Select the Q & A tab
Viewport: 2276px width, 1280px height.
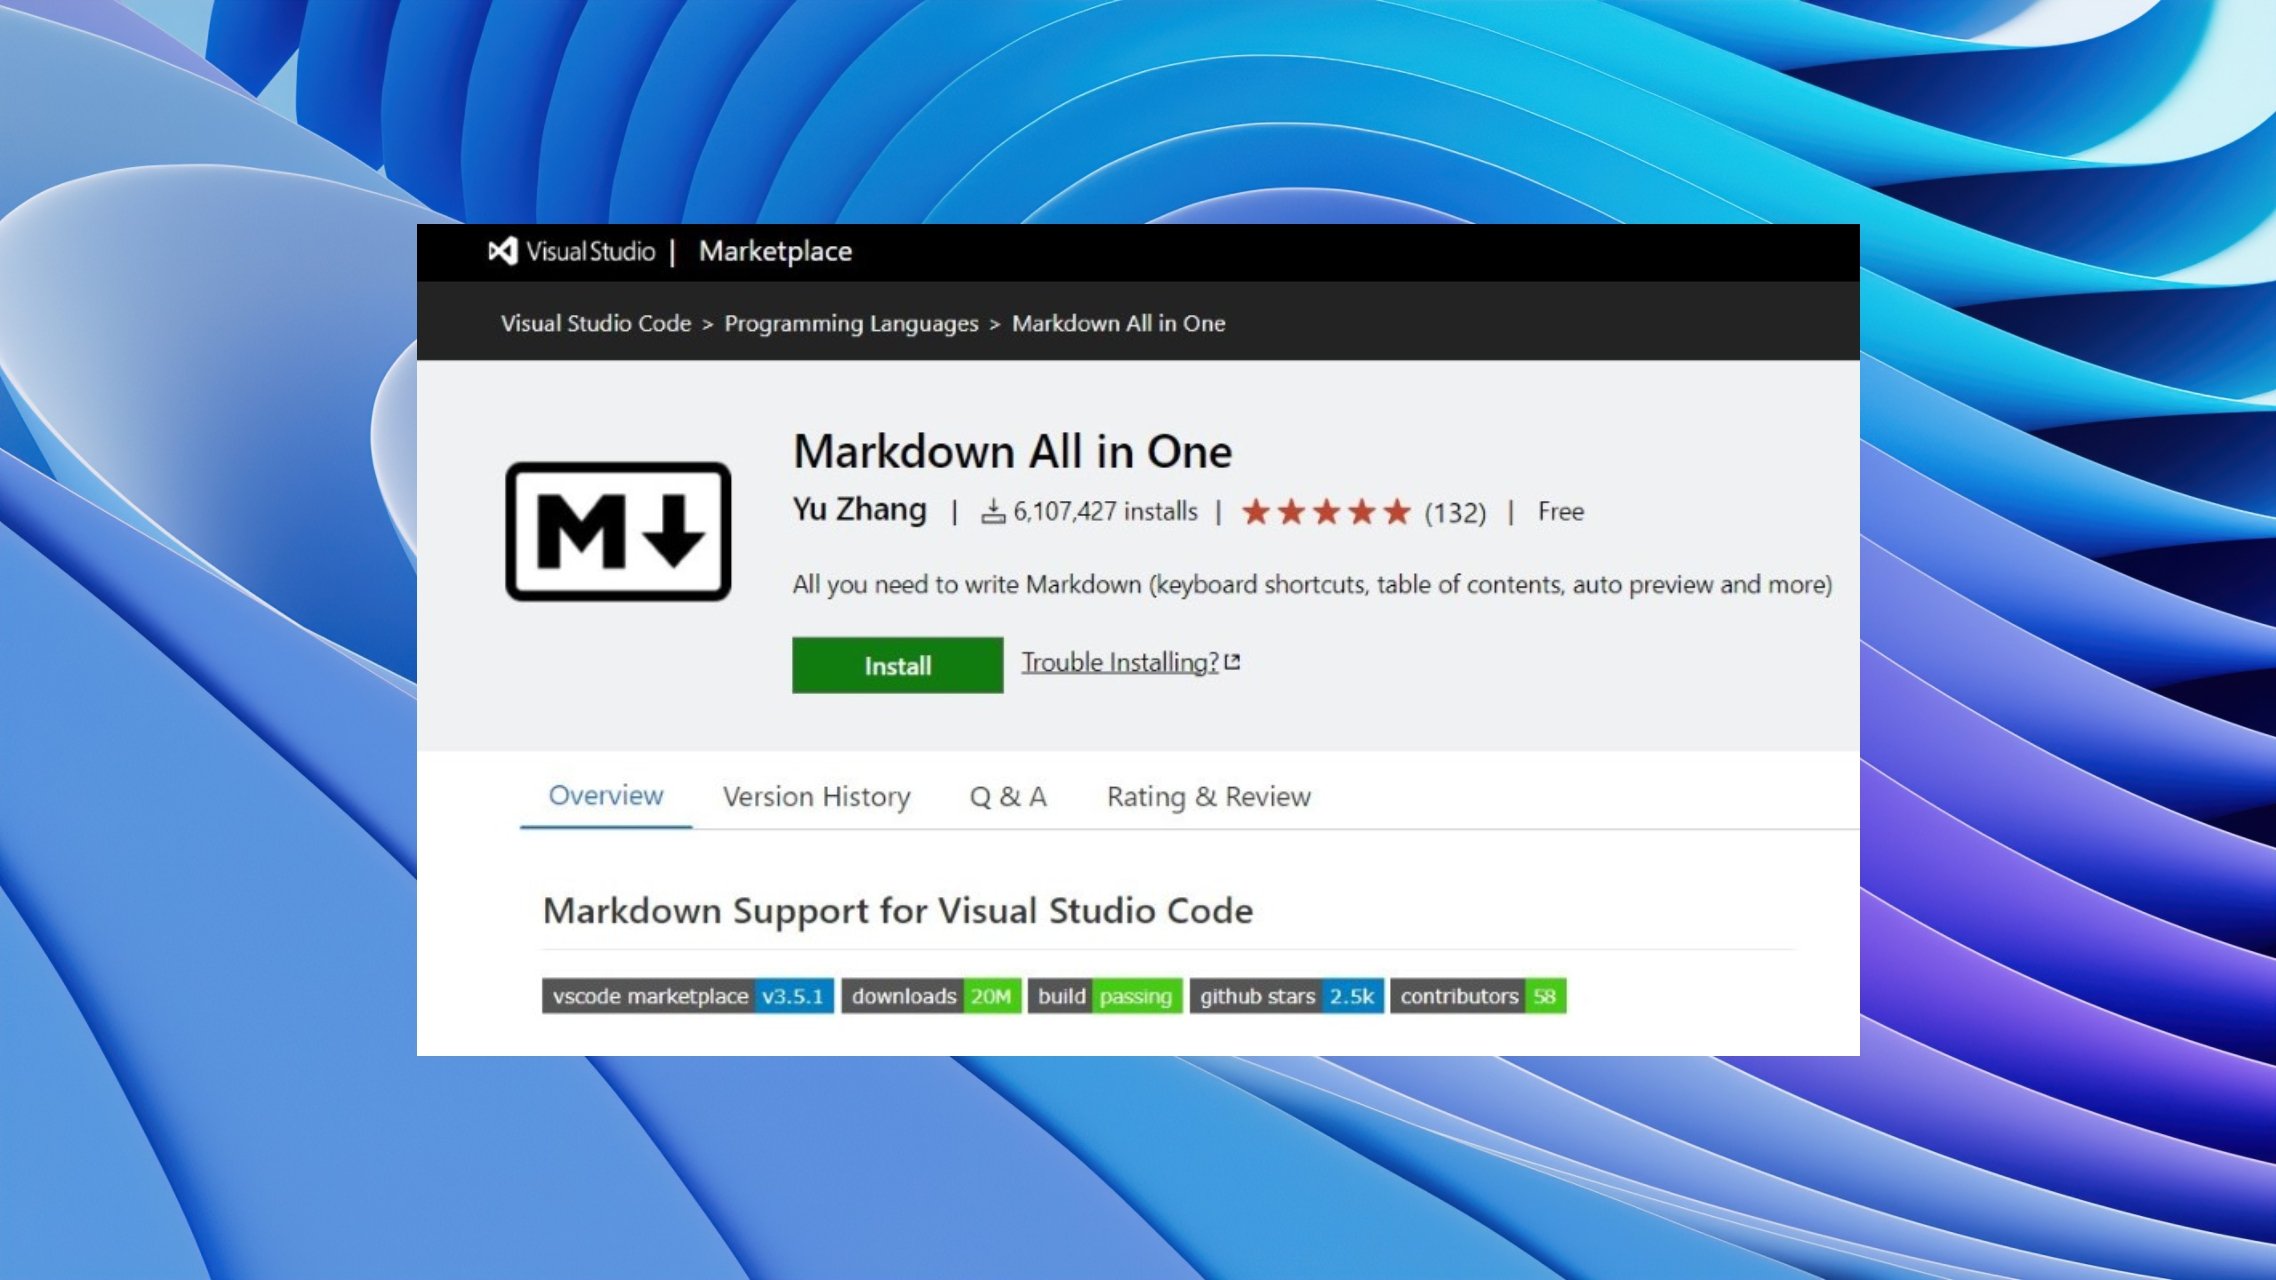pos(1008,797)
